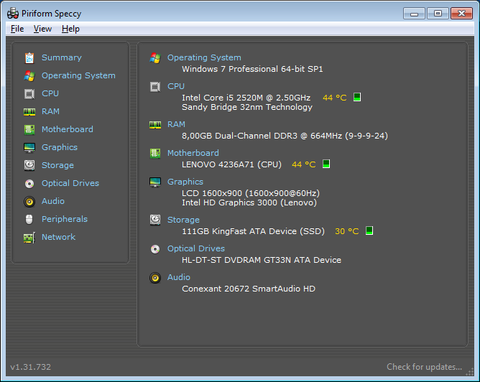Go to the CPU sidebar section

(50, 94)
